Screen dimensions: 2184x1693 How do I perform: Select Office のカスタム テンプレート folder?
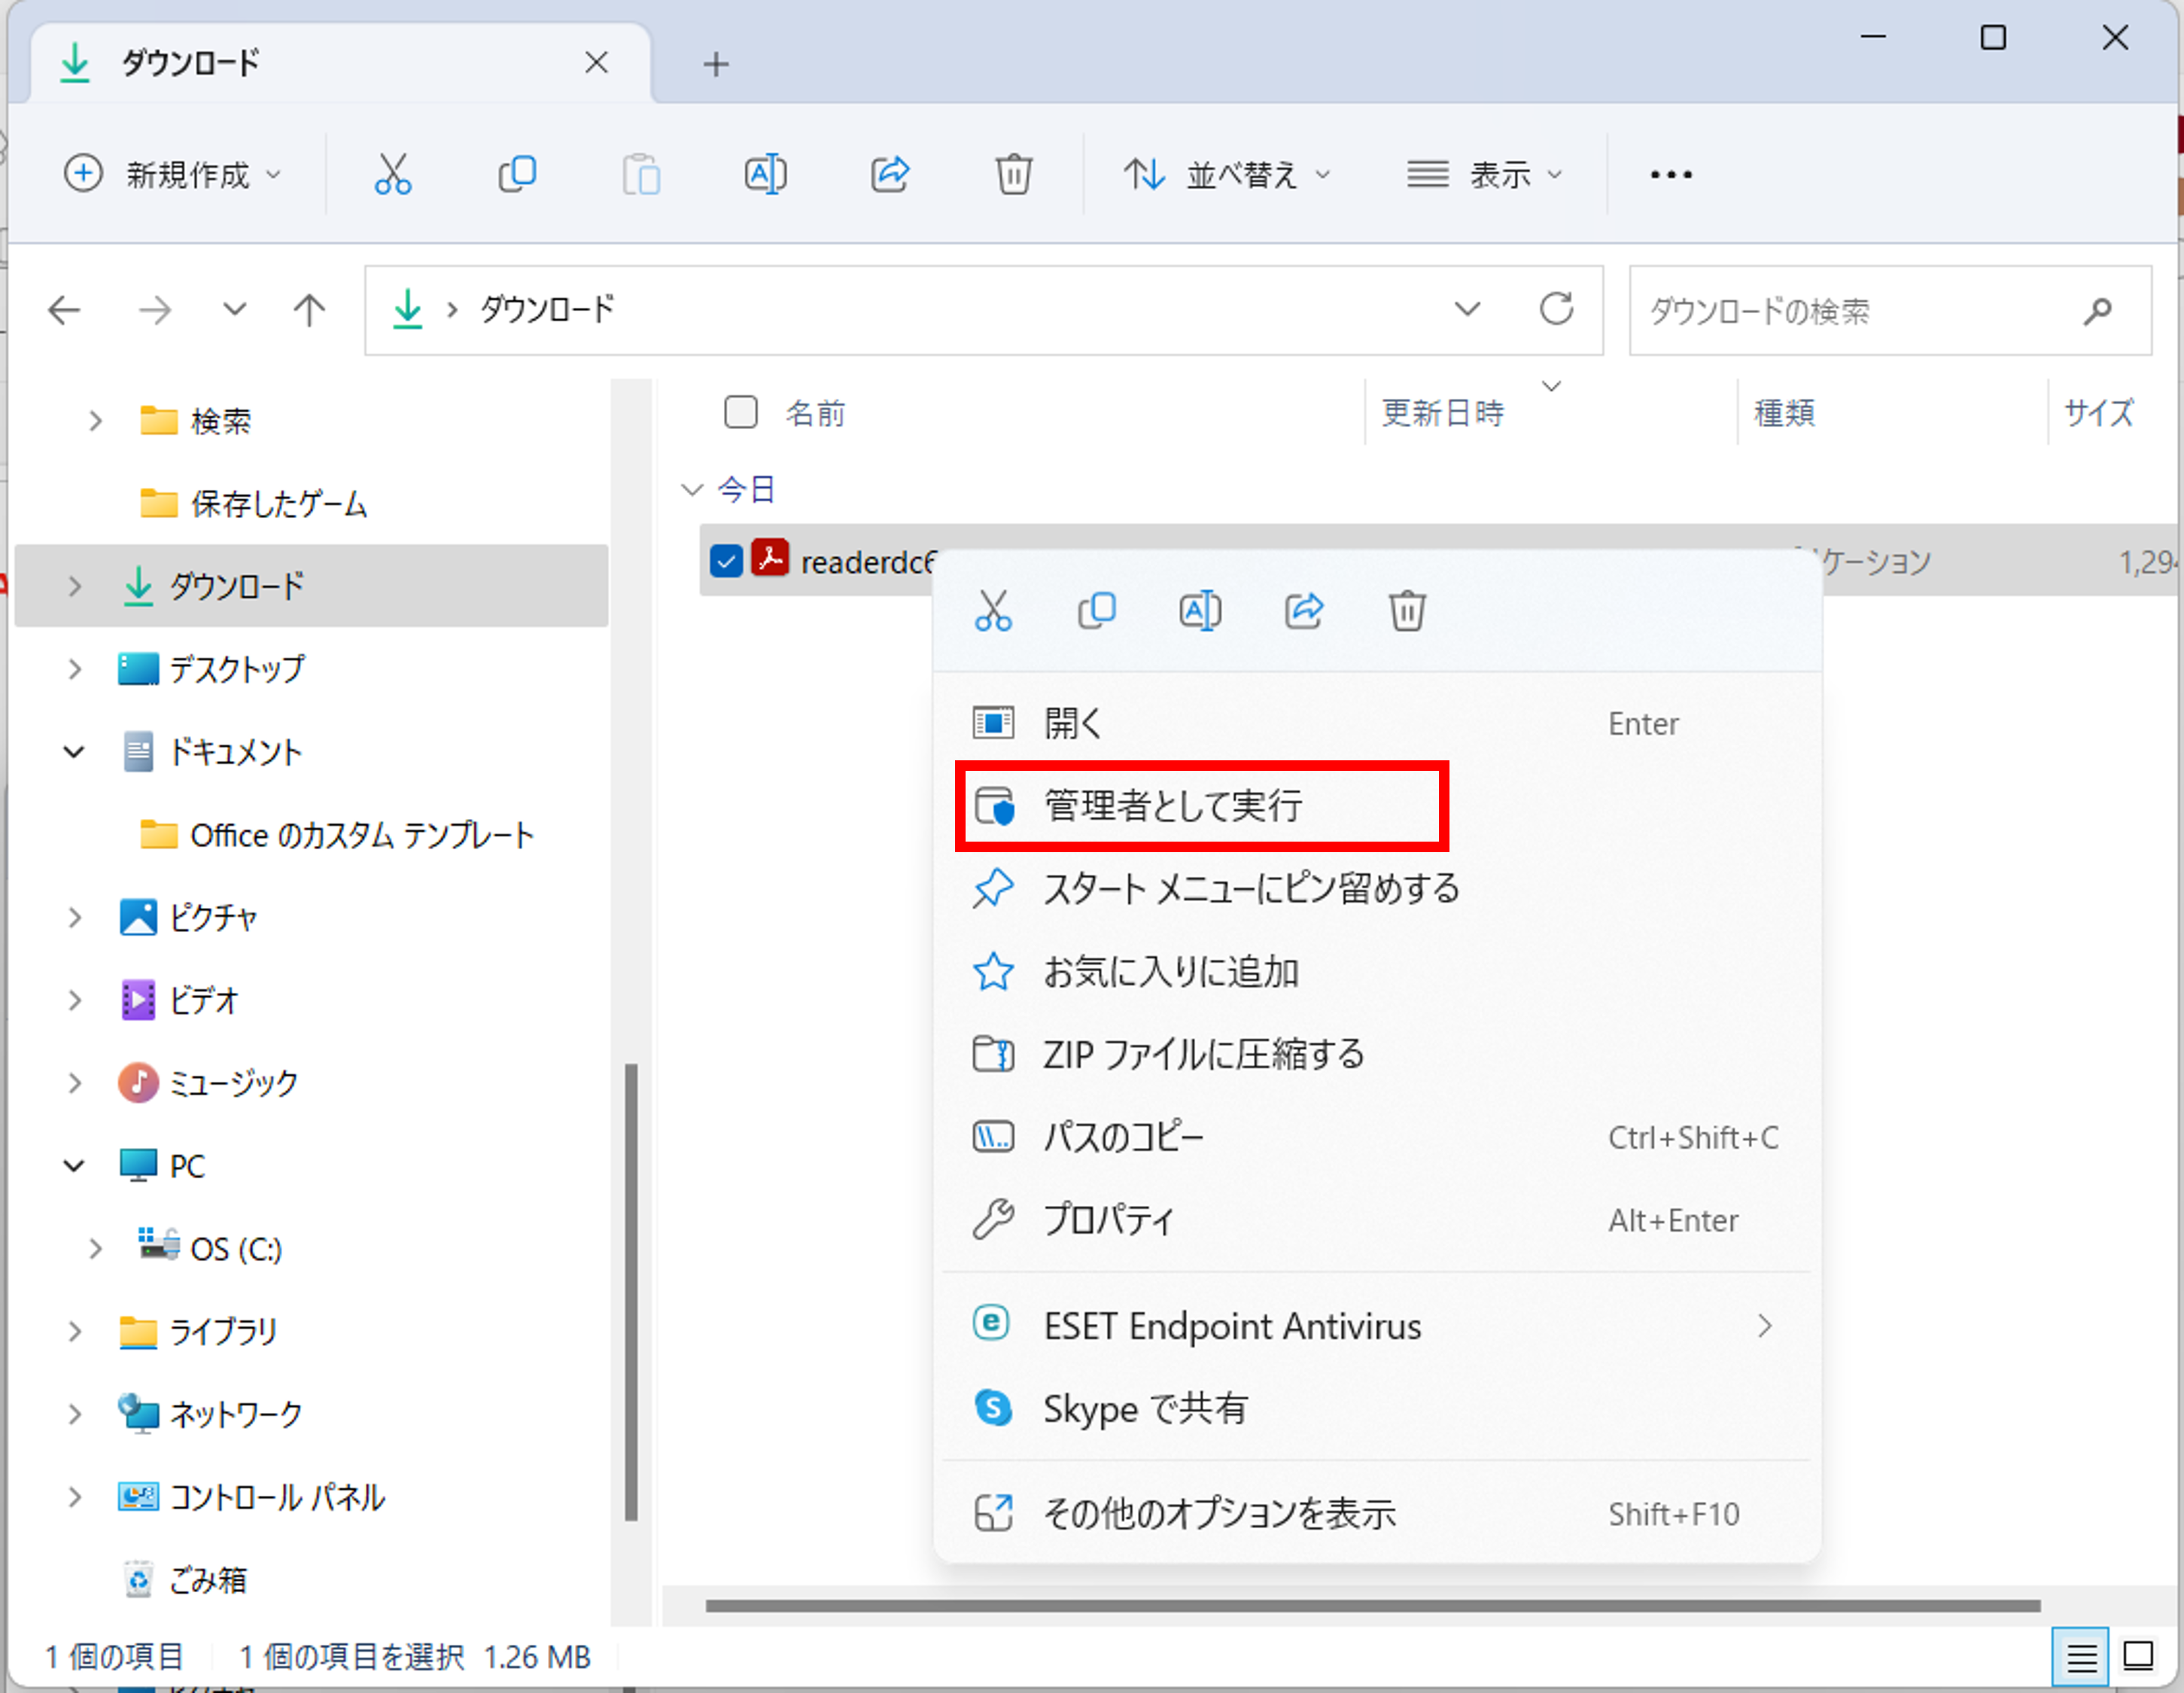click(x=362, y=835)
